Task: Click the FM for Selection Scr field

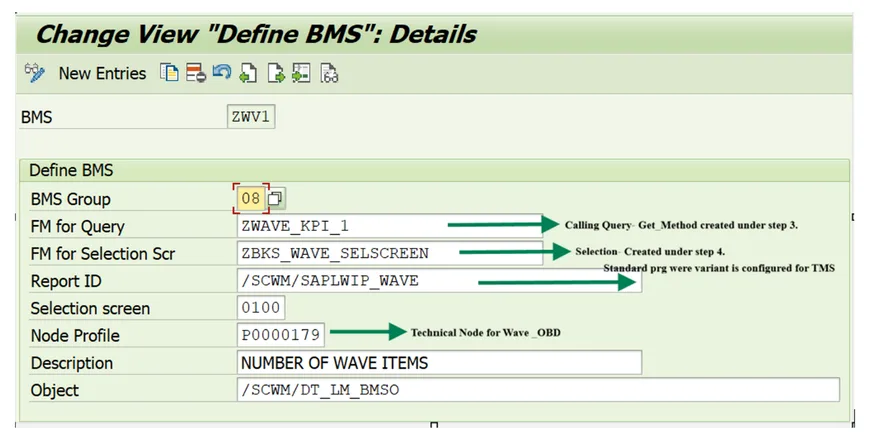Action: point(390,253)
